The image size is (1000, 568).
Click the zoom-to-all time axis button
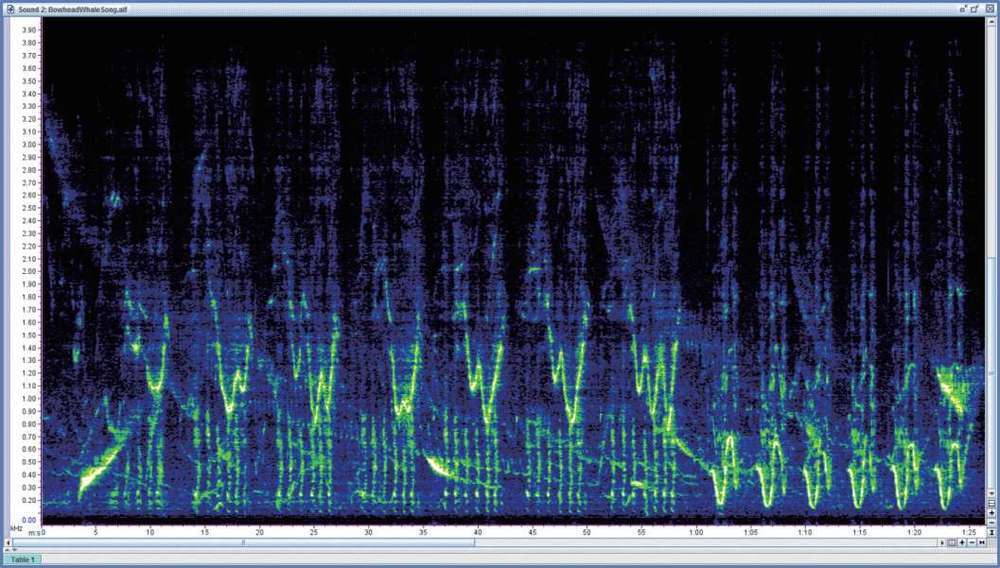(984, 543)
